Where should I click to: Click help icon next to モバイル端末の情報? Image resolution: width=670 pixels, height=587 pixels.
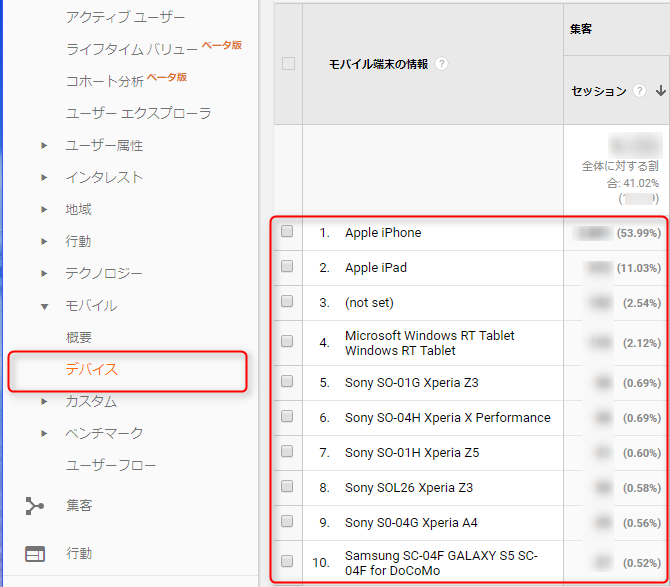pos(441,64)
